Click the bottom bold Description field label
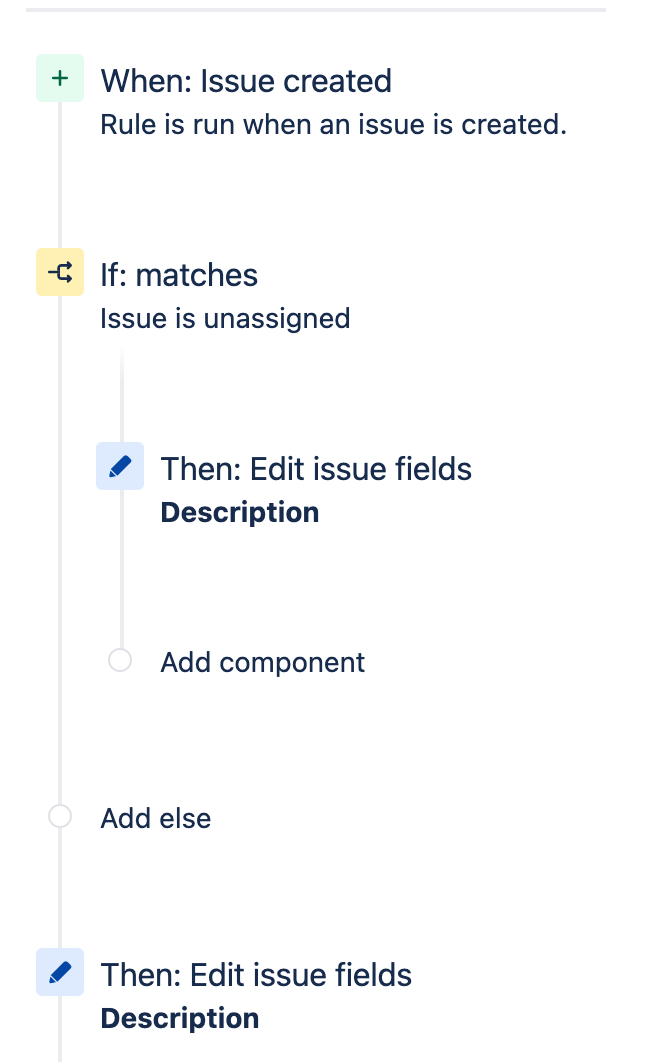 (180, 1019)
